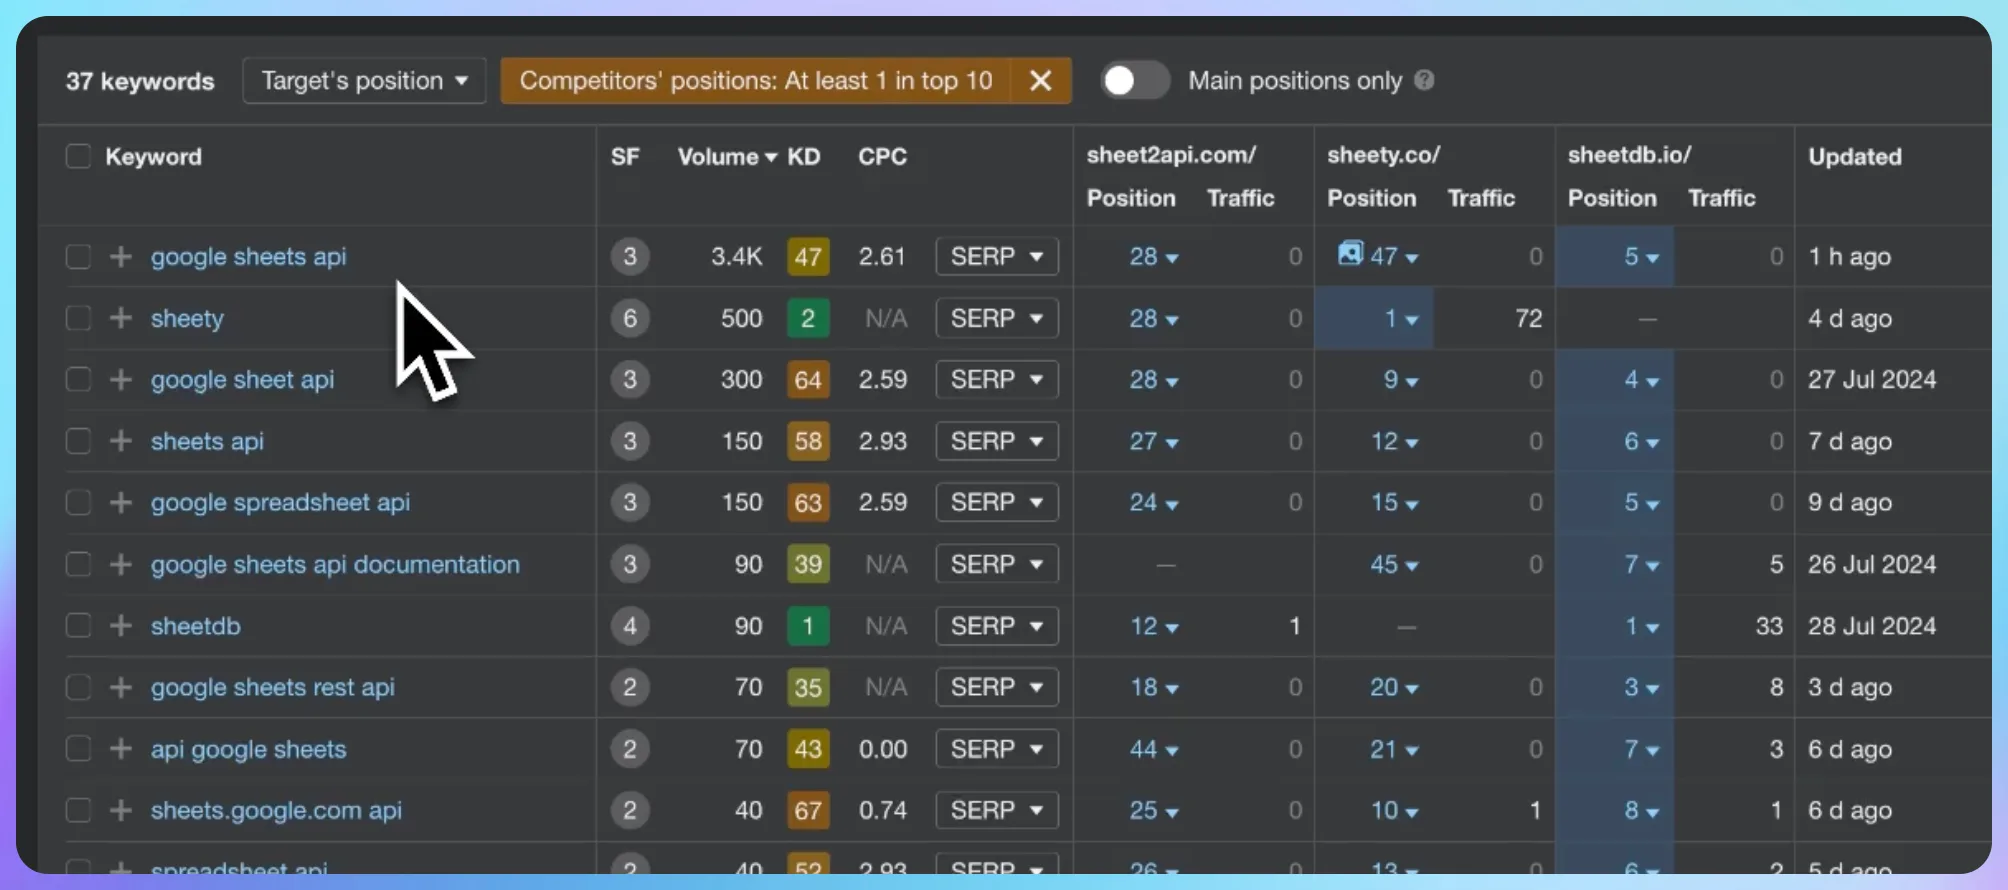Sort by the KD column header

pyautogui.click(x=803, y=157)
